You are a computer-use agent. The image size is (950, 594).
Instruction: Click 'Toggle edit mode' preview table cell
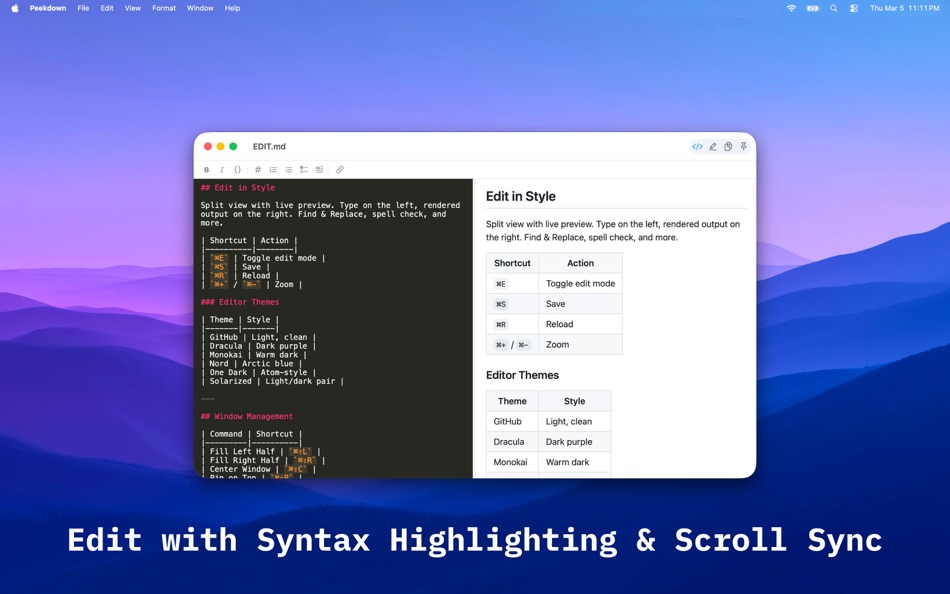580,284
